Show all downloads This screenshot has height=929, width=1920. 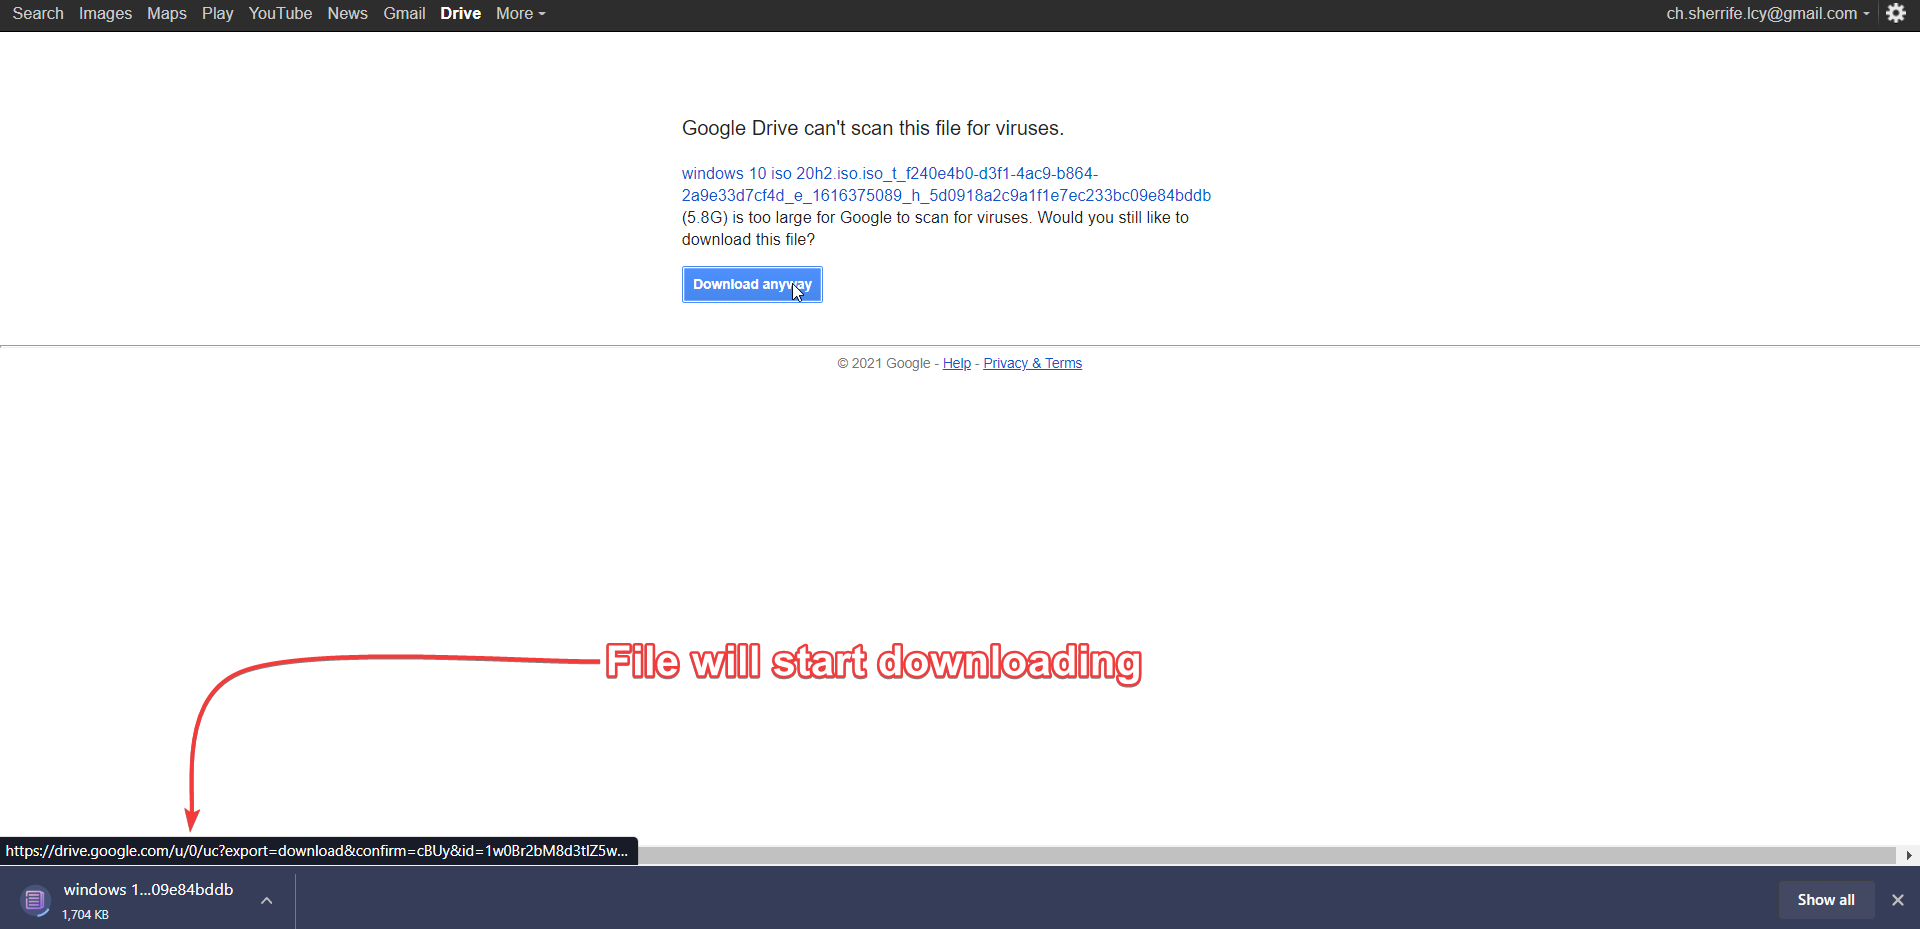[x=1825, y=900]
